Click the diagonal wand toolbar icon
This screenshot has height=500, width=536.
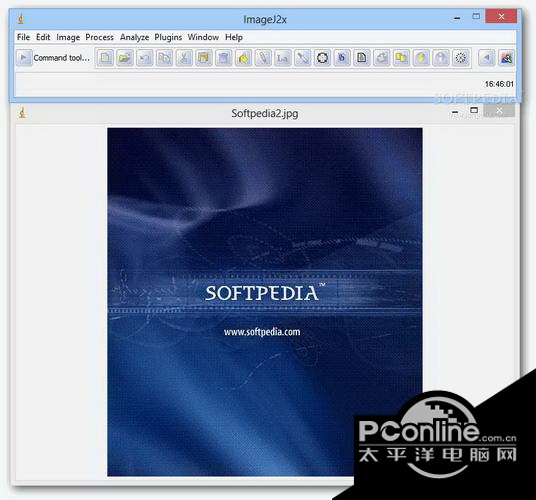pos(303,58)
